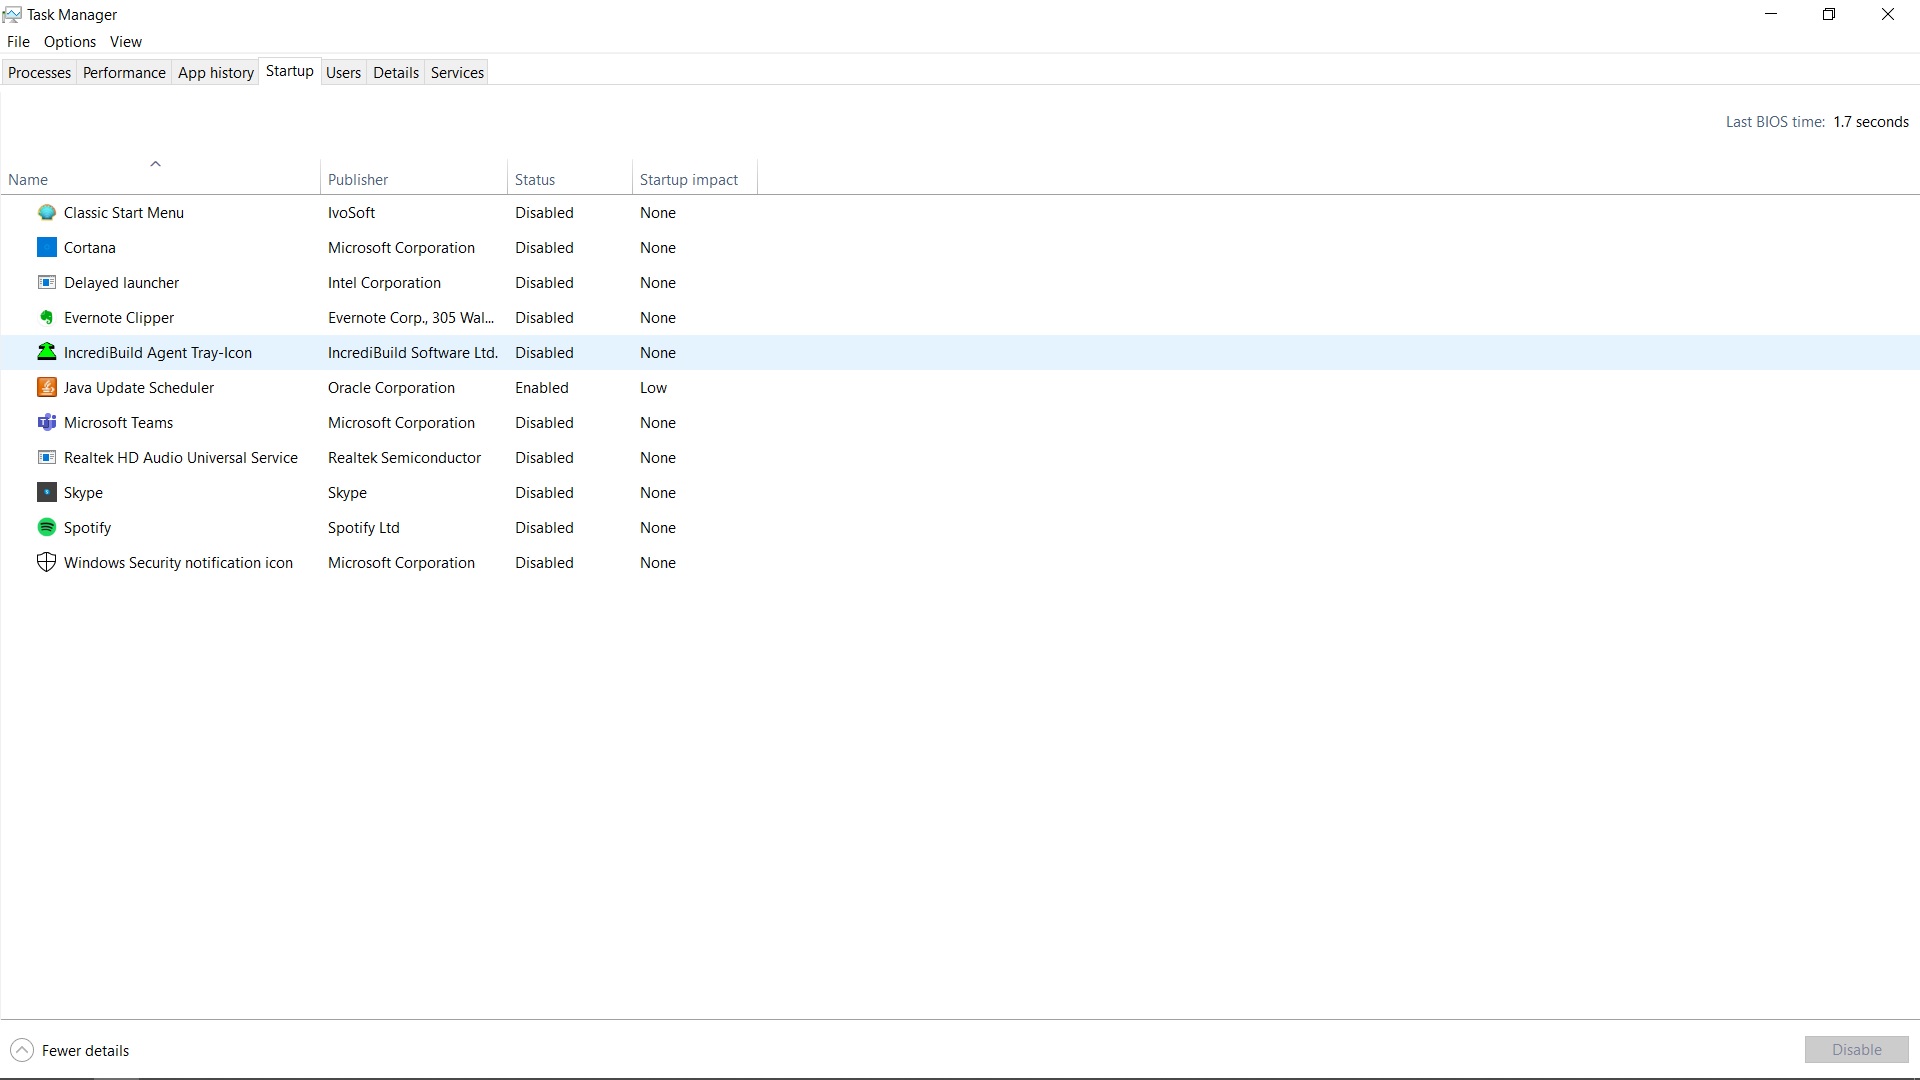Select the Evernote Clipper entry name
1920x1080 pixels.
(x=119, y=317)
